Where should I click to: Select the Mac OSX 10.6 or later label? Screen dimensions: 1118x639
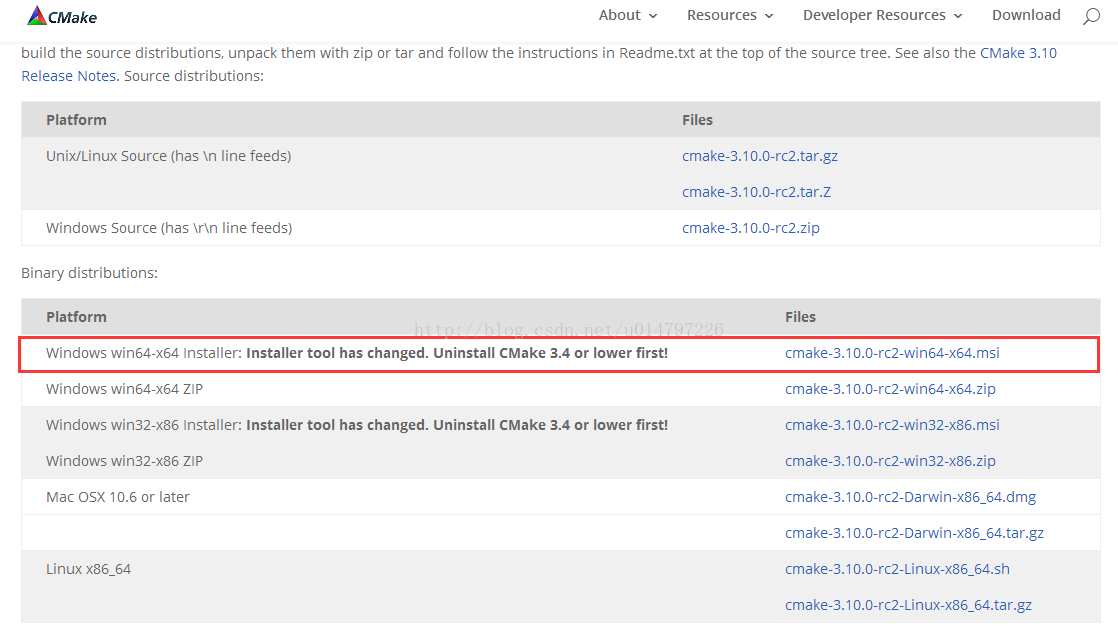click(x=118, y=497)
